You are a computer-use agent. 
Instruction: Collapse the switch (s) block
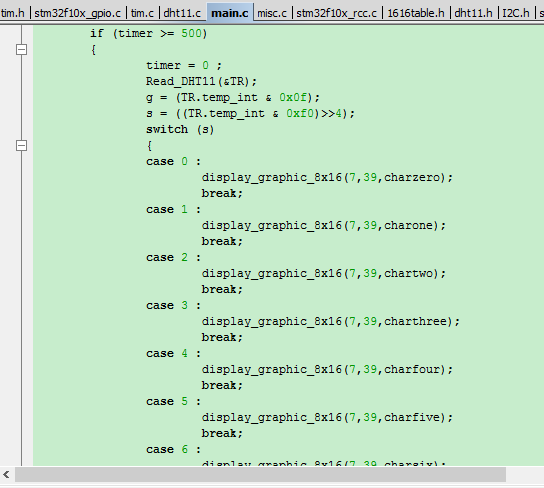pos(22,145)
